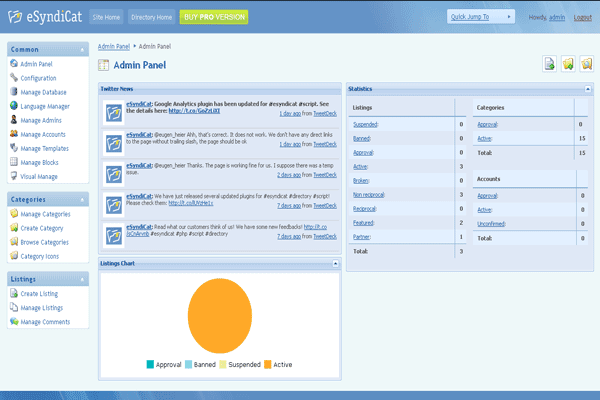The image size is (600, 400).
Task: Go to the Directory Home tab
Action: coord(150,17)
